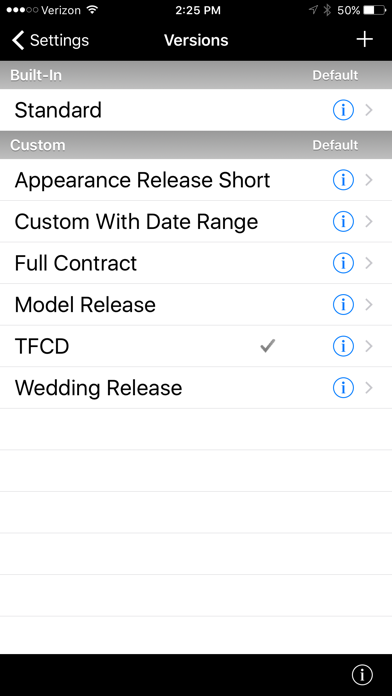Tap the Versions title in navigation bar

pyautogui.click(x=196, y=40)
